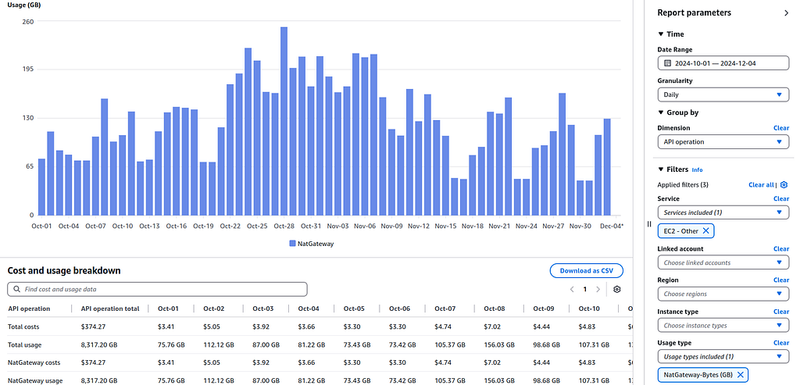The width and height of the screenshot is (800, 385).
Task: Go to previous page of breakdown table
Action: pyautogui.click(x=572, y=289)
